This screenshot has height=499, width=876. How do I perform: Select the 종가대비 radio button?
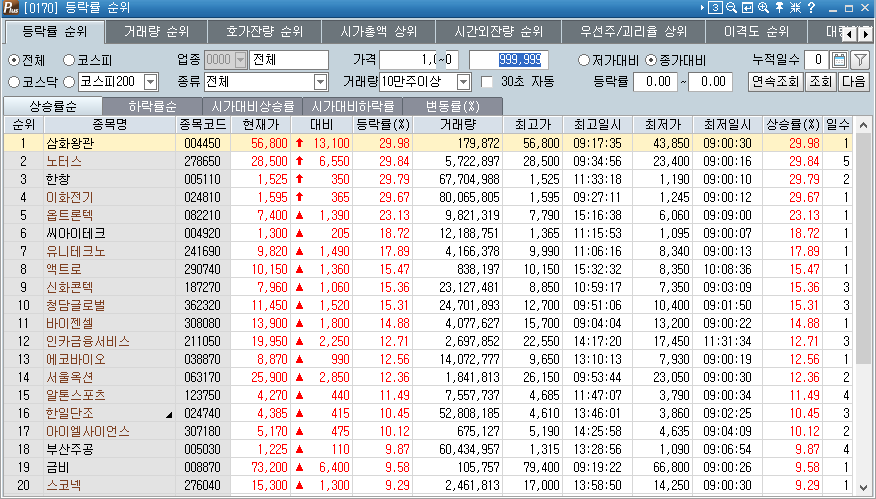pyautogui.click(x=651, y=60)
